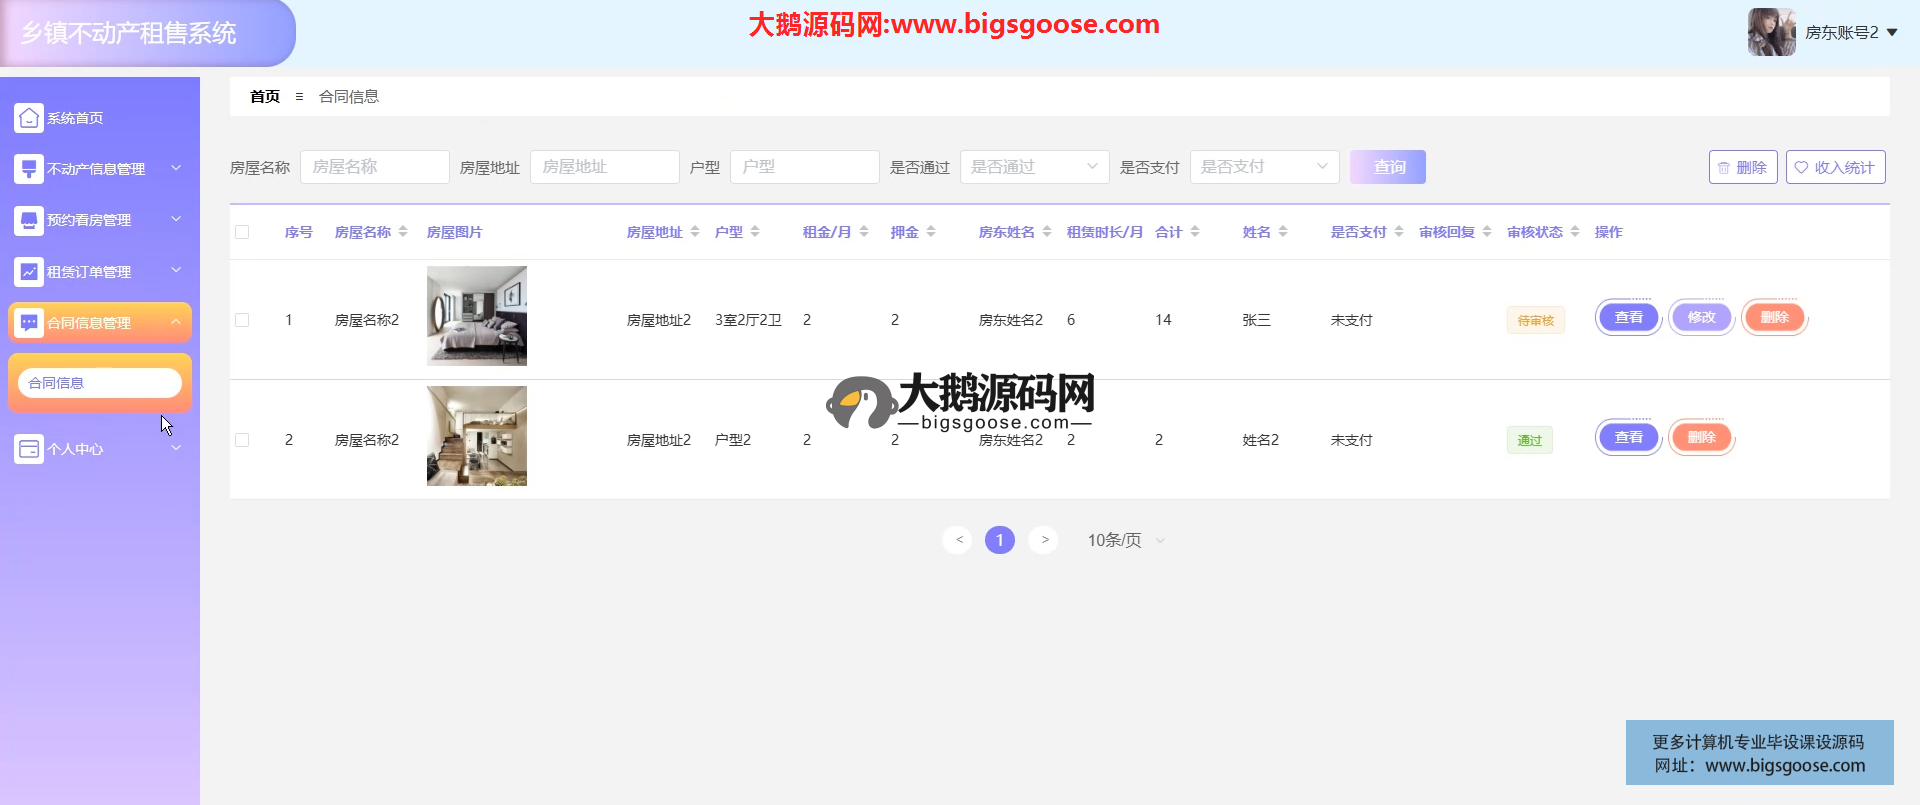Open the 10条/页 page size dropdown
1920x805 pixels.
[x=1126, y=540]
